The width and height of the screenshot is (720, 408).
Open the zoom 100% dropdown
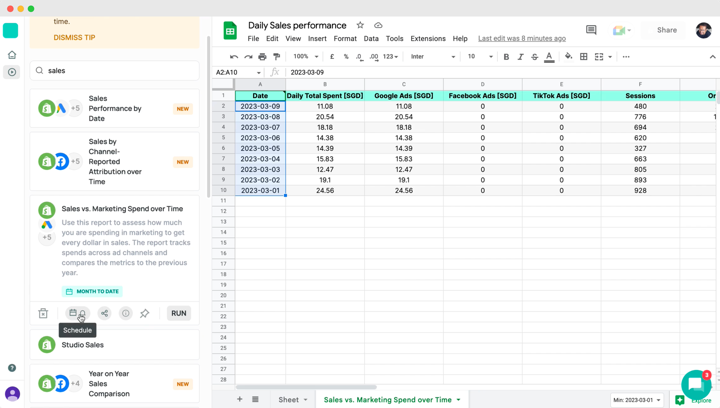[x=305, y=56]
